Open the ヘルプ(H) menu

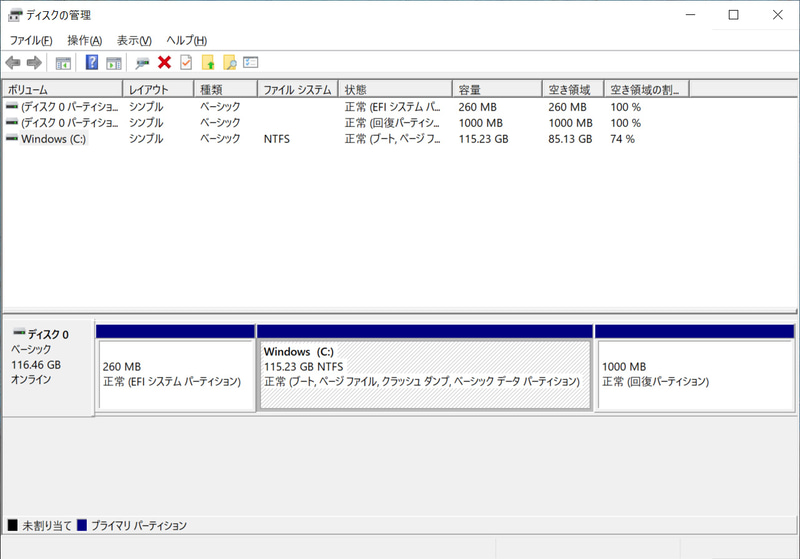187,40
